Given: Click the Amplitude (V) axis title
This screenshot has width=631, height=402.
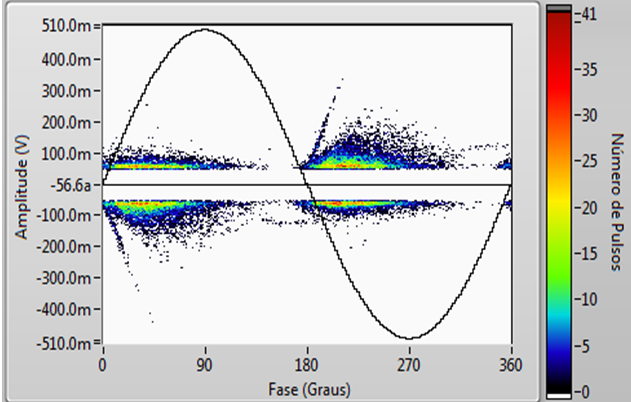Looking at the screenshot, I should pos(20,184).
